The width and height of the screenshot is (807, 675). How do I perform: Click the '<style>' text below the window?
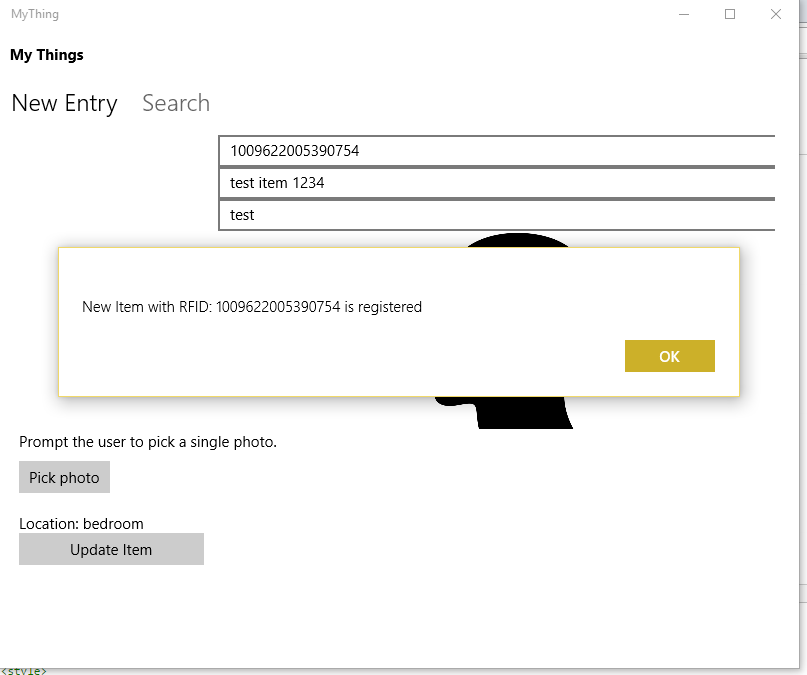pyautogui.click(x=23, y=670)
